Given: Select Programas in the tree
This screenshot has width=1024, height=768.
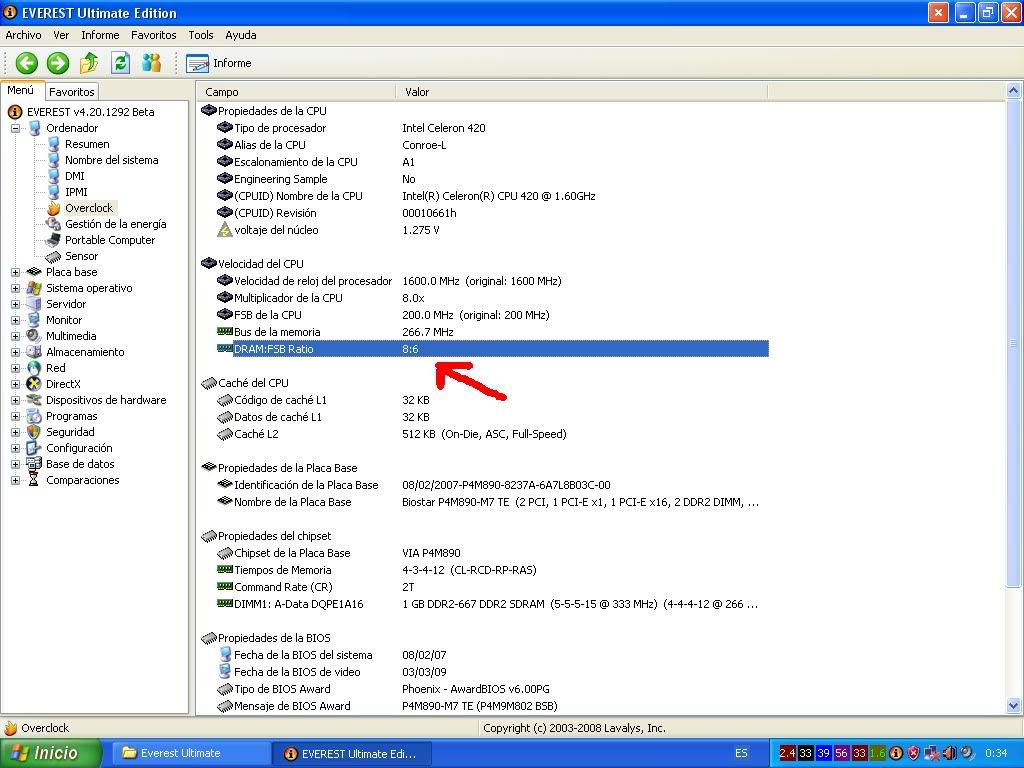Looking at the screenshot, I should coord(71,416).
